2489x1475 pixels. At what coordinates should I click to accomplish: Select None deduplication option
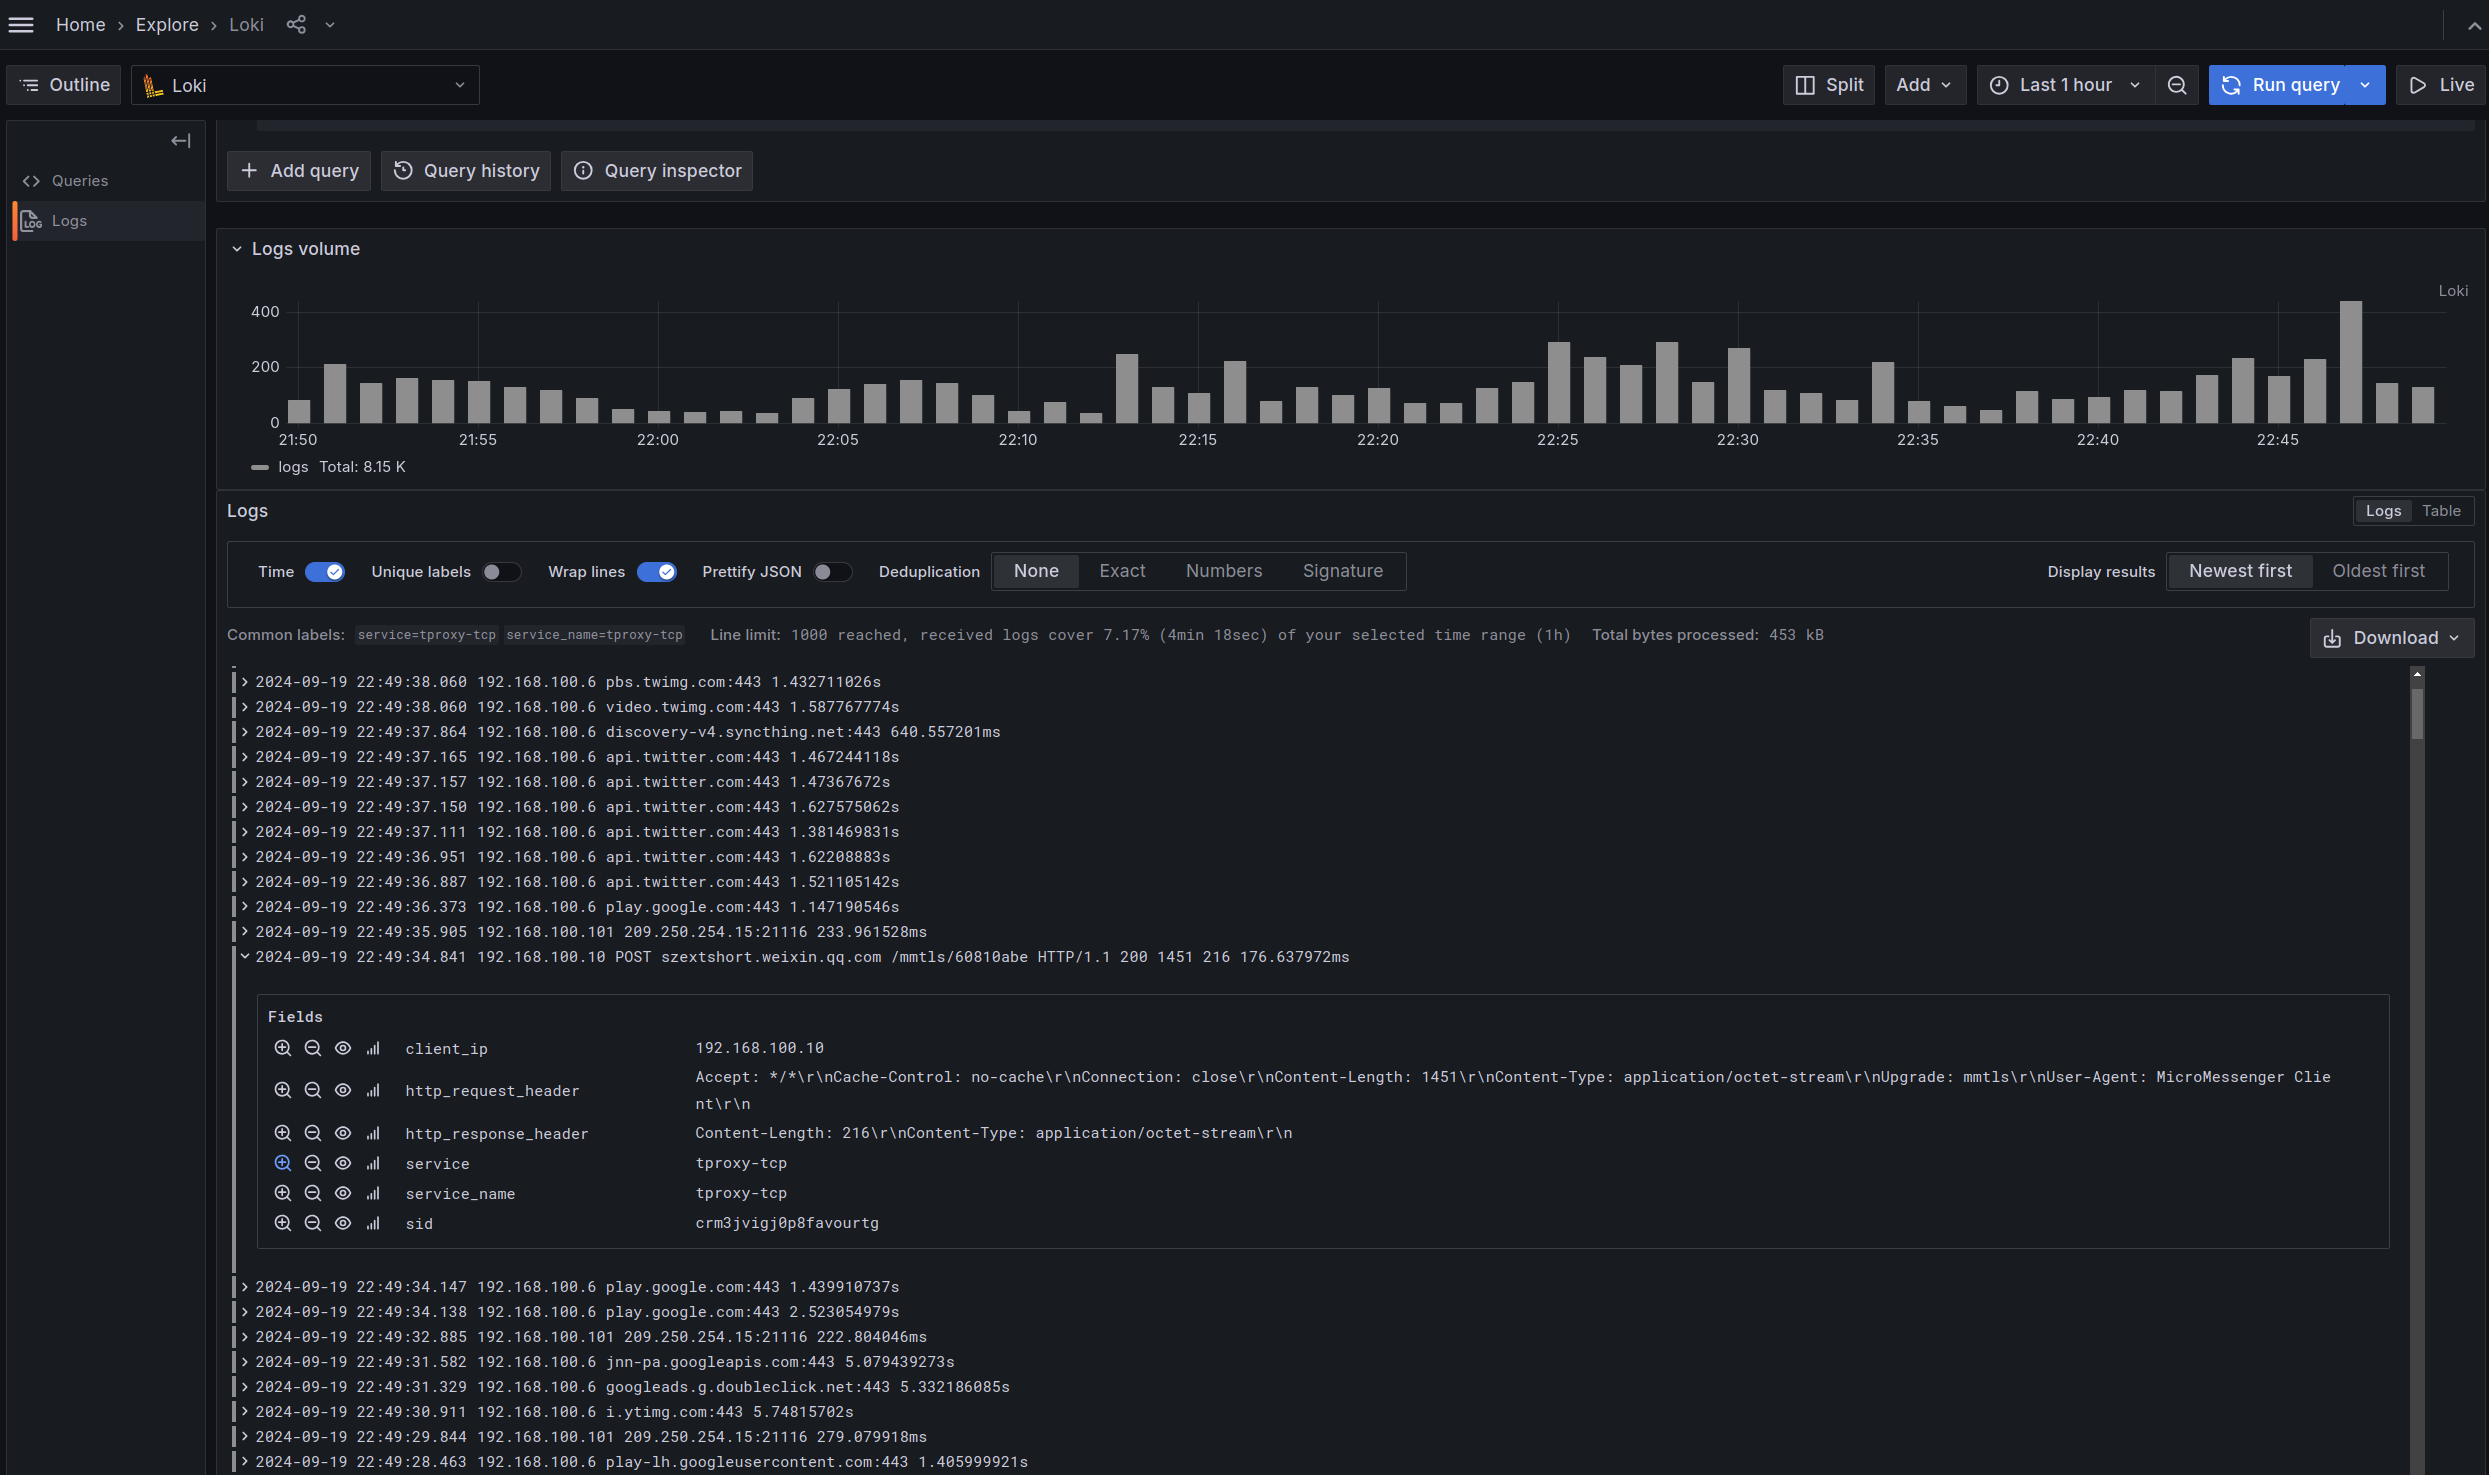click(1036, 571)
